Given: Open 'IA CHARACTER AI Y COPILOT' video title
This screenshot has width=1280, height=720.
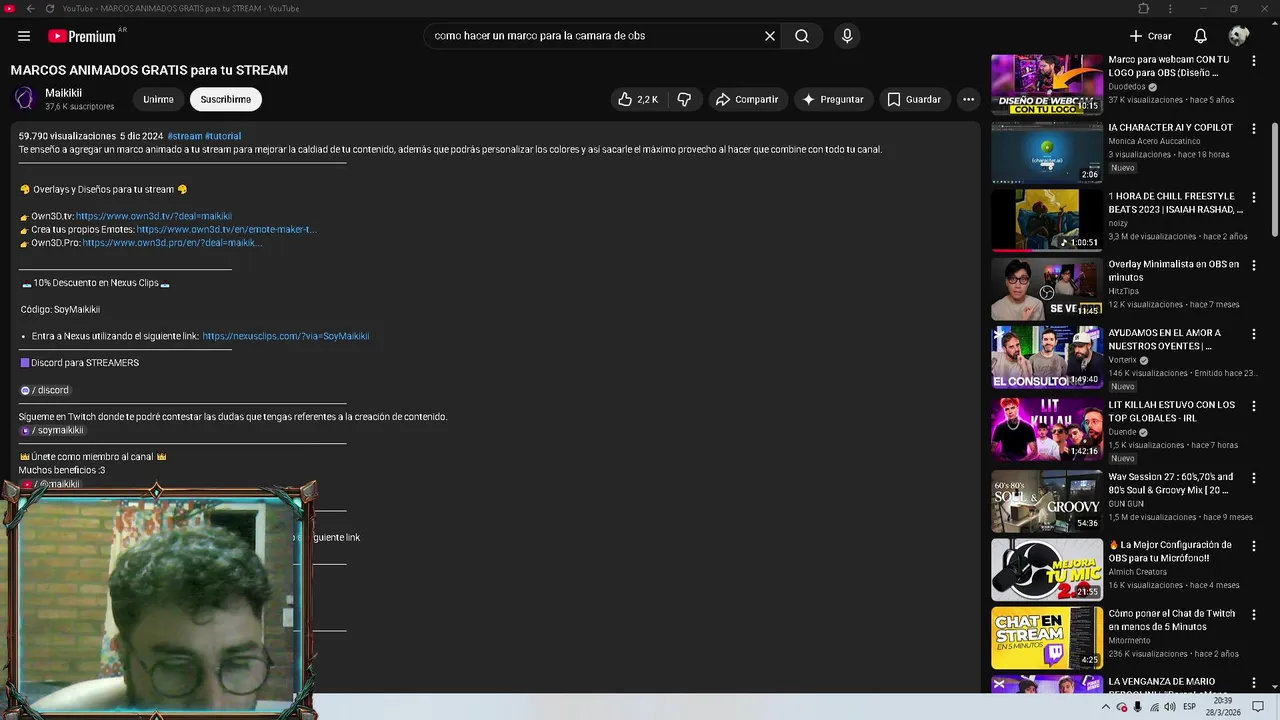Looking at the screenshot, I should coord(1170,128).
